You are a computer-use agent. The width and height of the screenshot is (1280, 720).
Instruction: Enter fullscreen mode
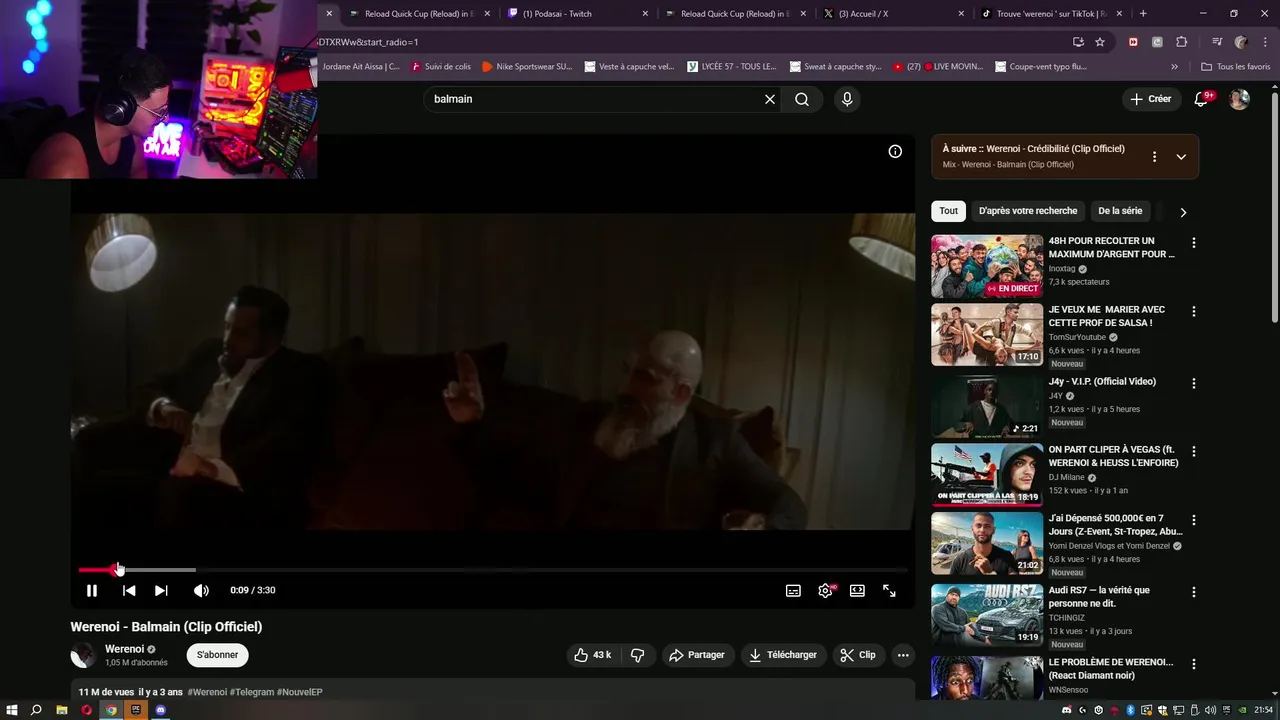tap(889, 590)
